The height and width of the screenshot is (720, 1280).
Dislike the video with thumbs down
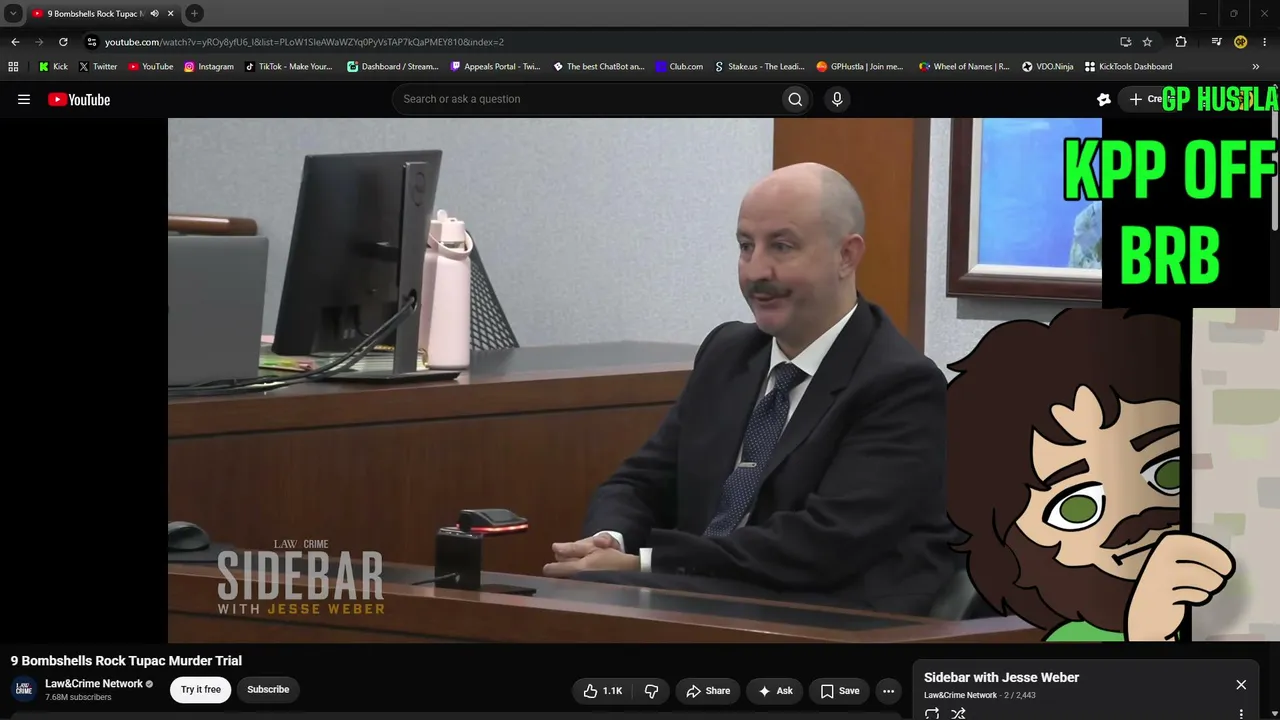click(x=651, y=691)
